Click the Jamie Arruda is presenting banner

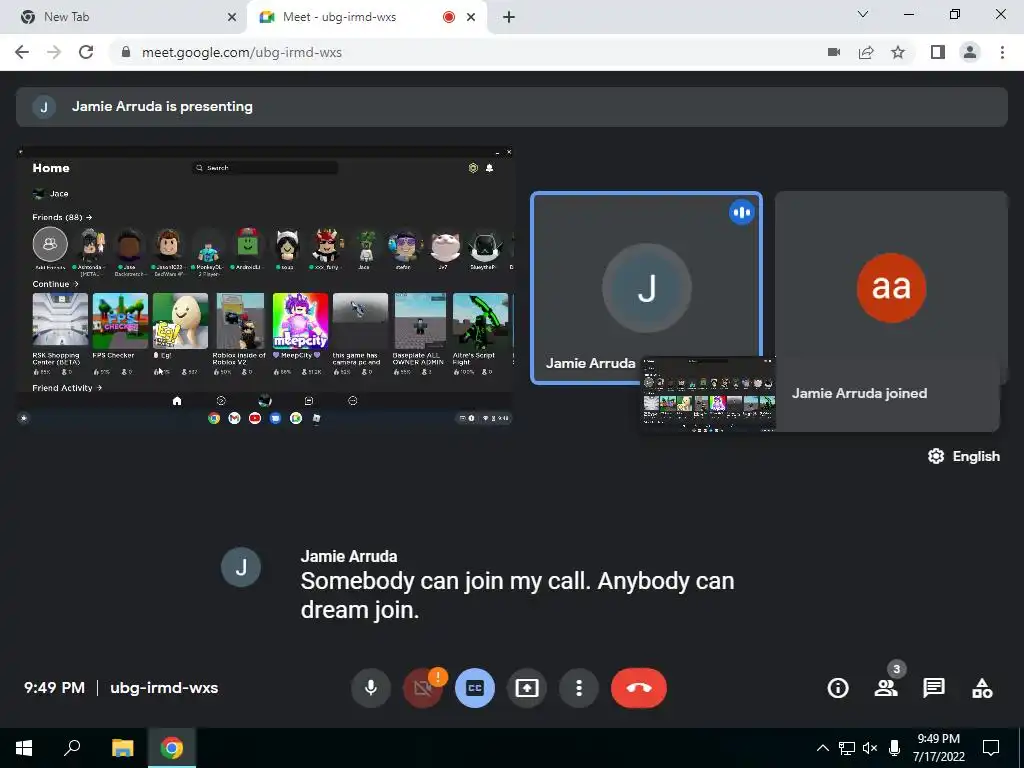(x=511, y=106)
